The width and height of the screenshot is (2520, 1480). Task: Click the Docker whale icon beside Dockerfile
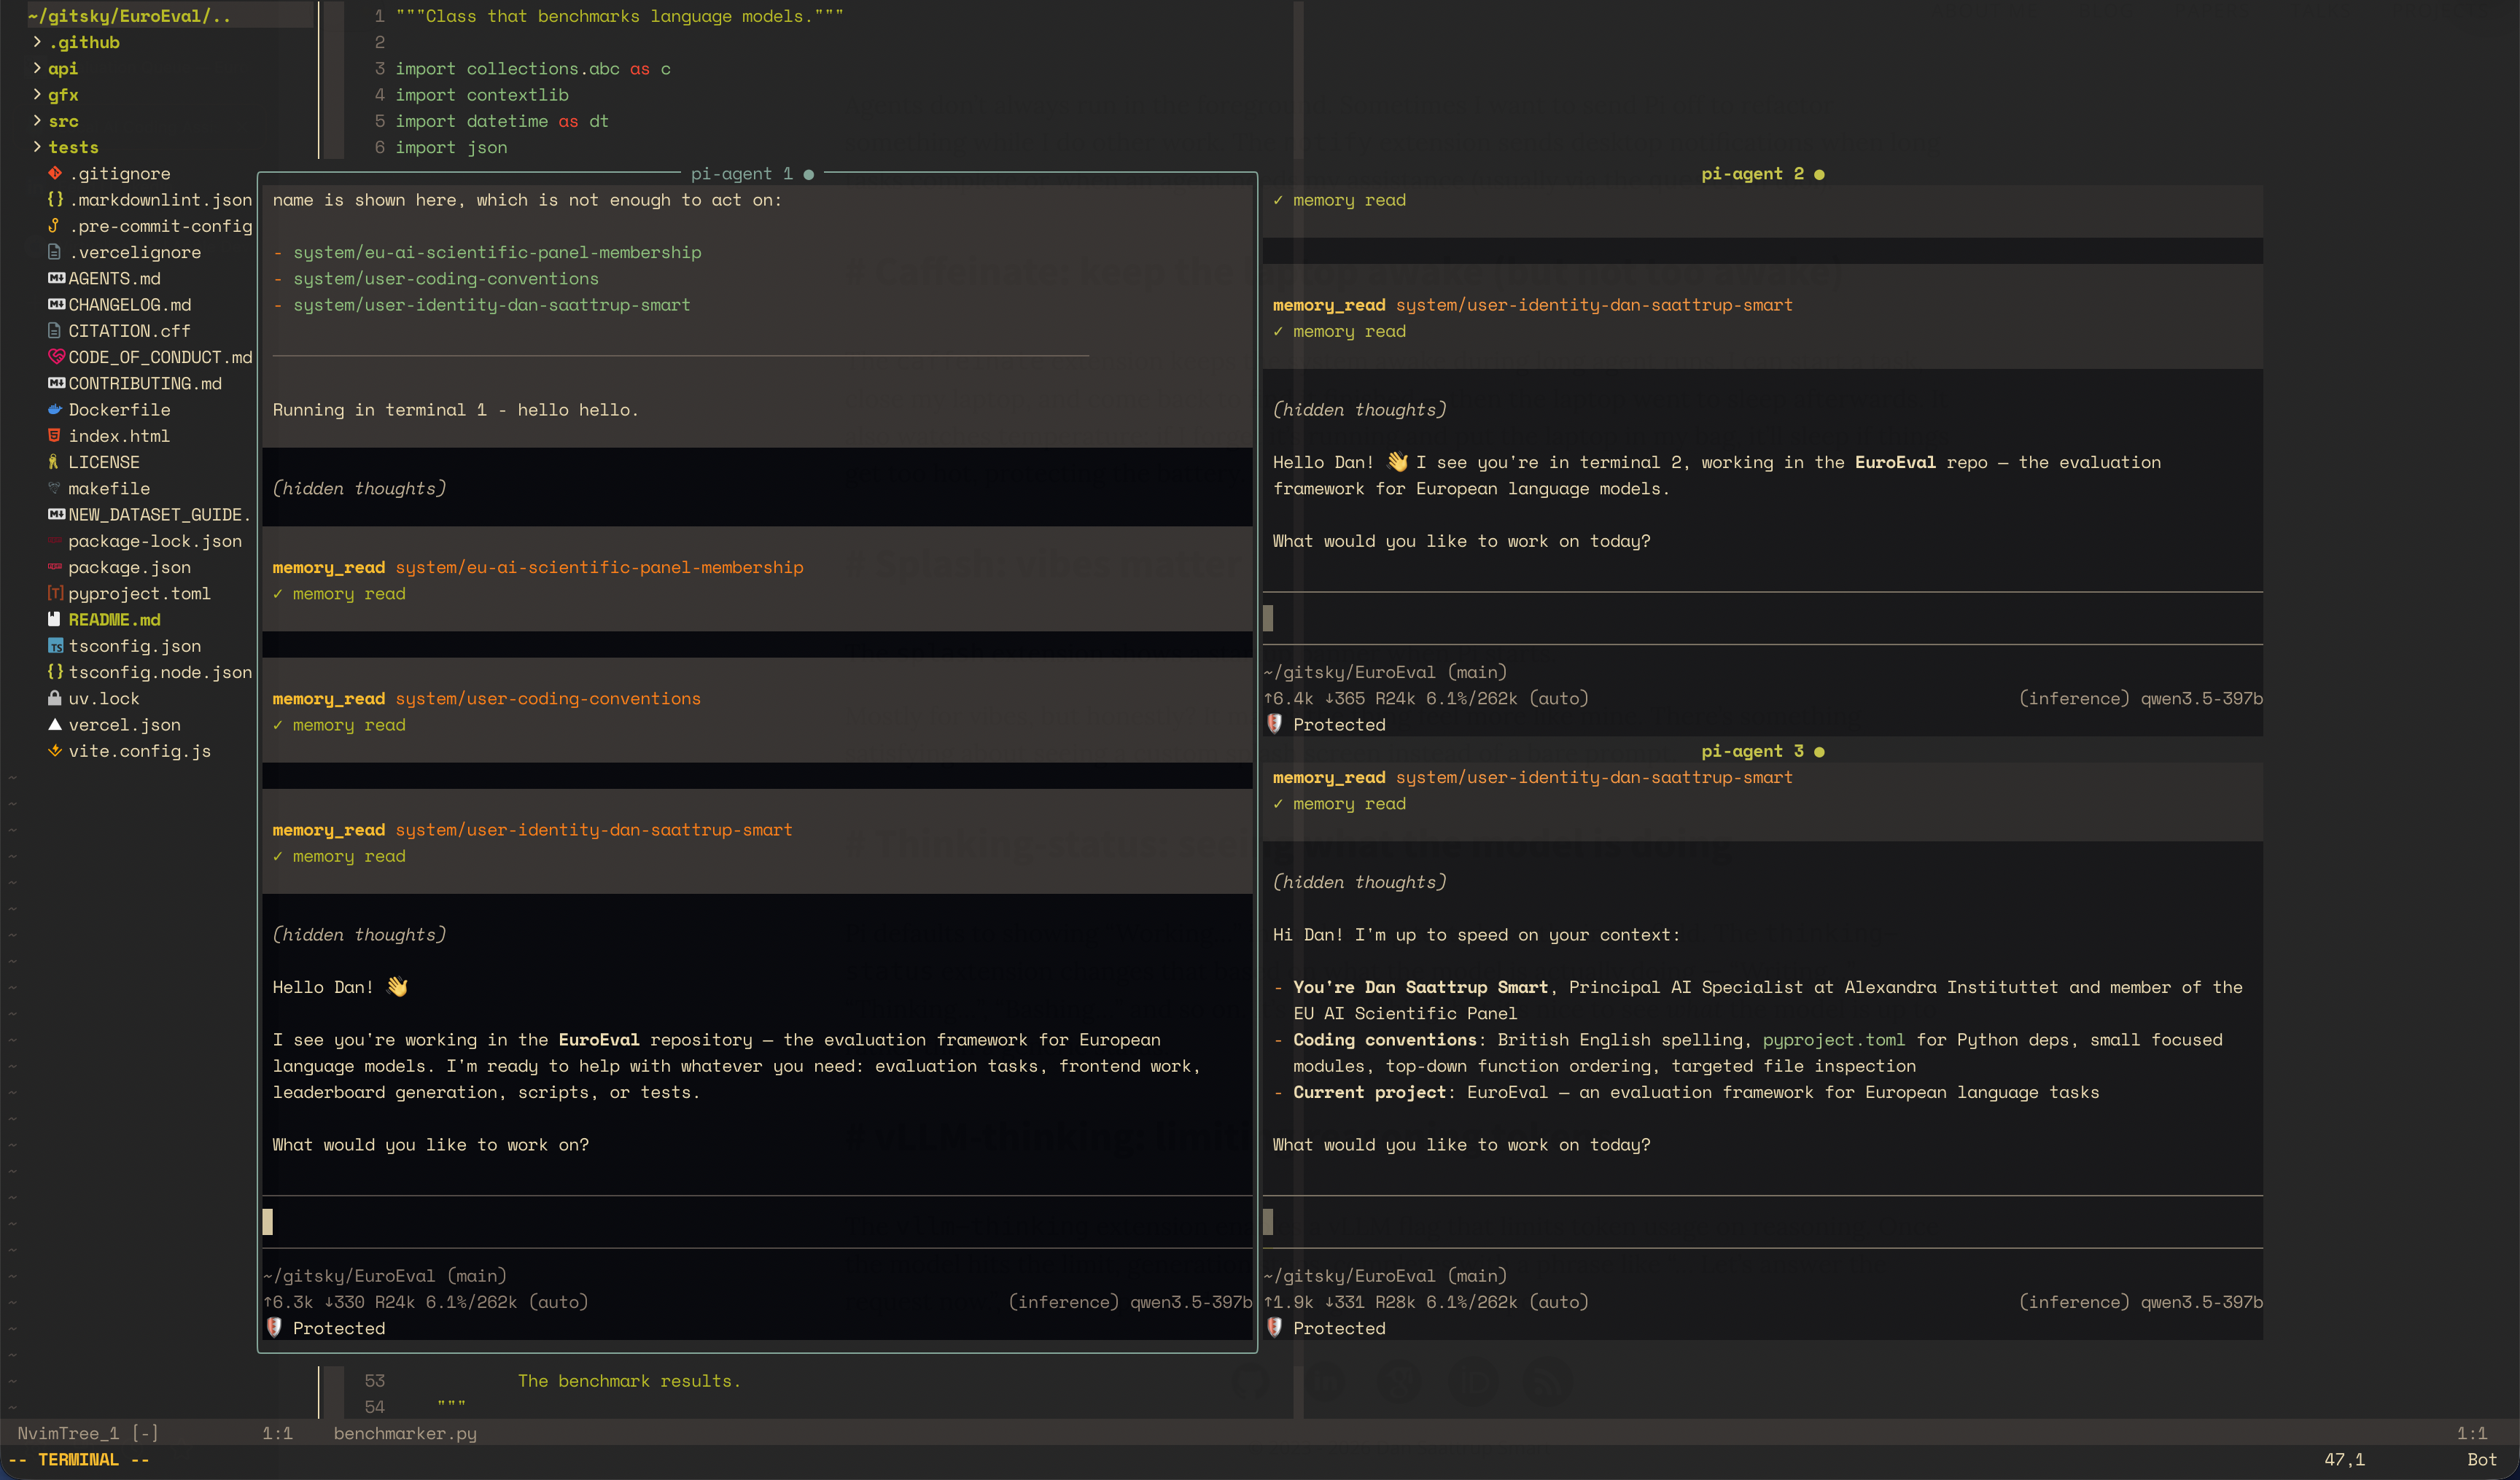click(x=55, y=410)
